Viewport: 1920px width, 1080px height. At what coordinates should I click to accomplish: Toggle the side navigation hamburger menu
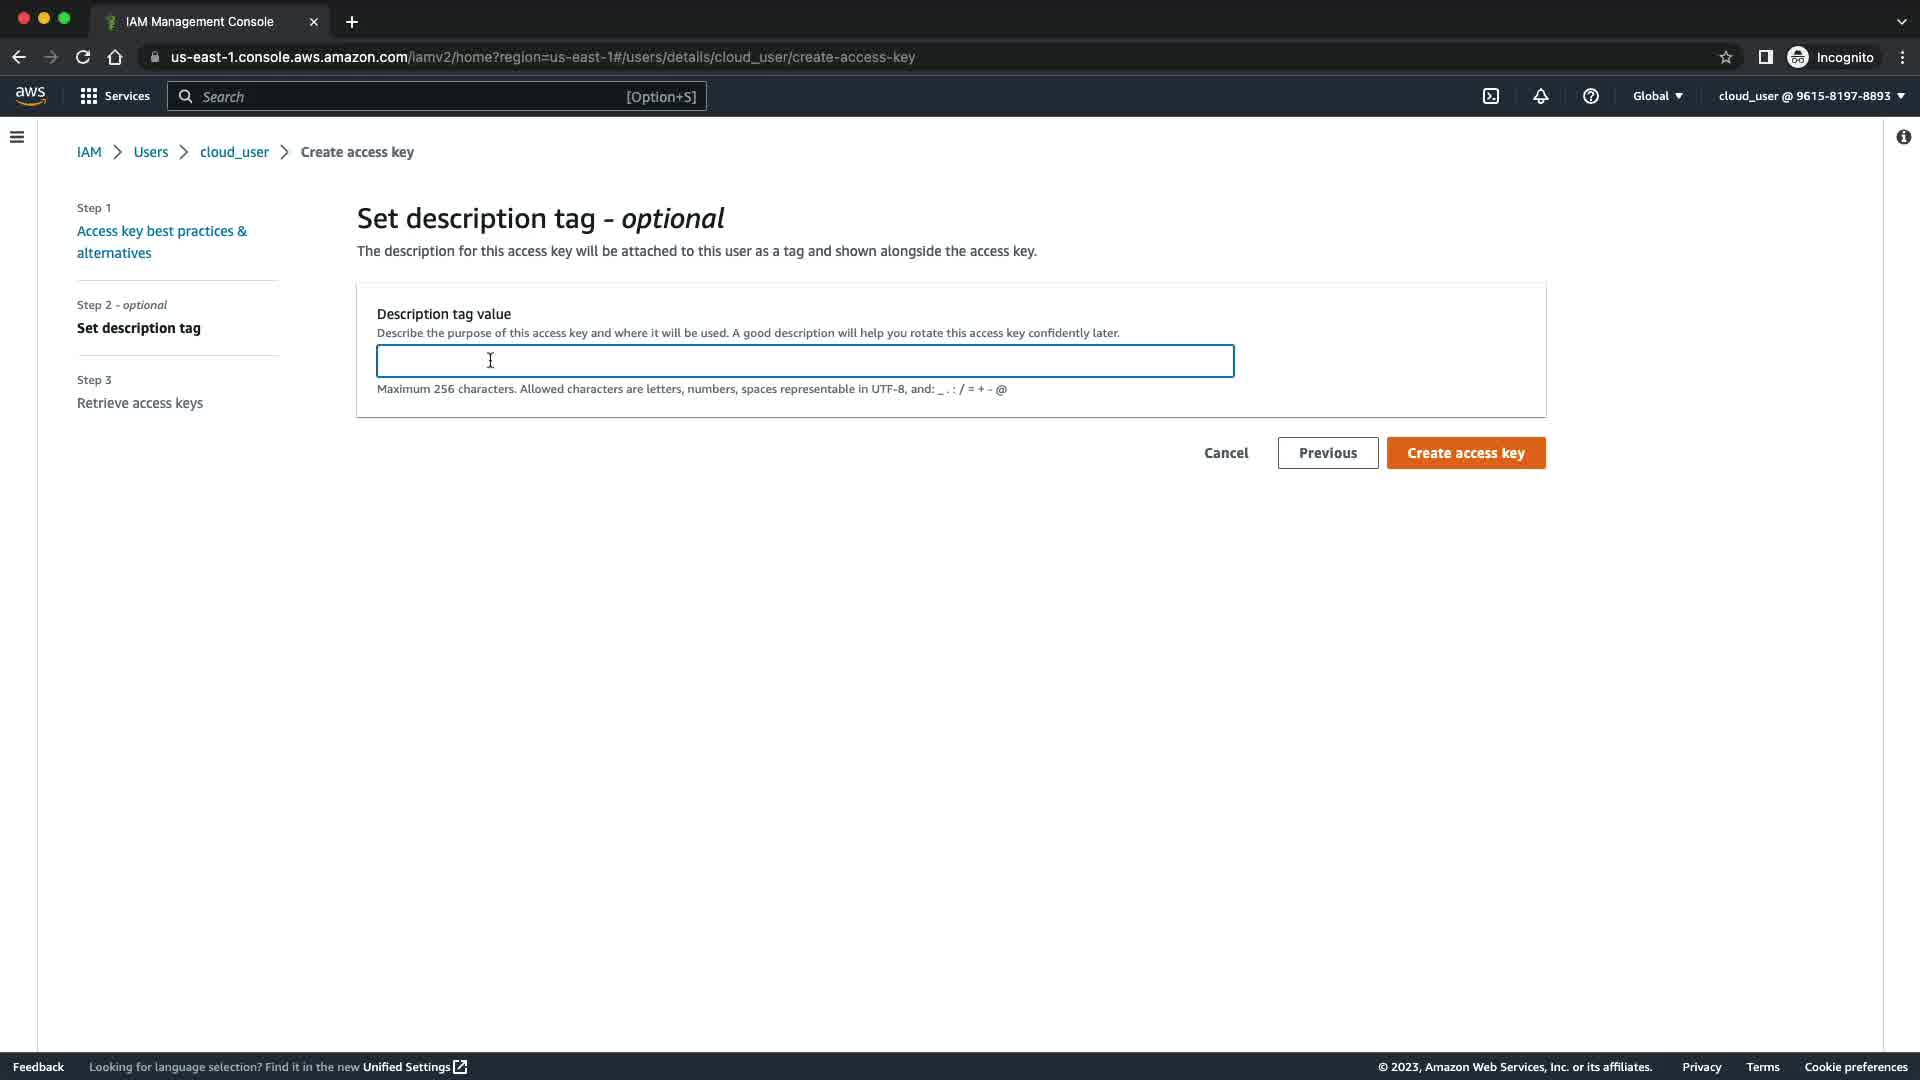[x=17, y=137]
